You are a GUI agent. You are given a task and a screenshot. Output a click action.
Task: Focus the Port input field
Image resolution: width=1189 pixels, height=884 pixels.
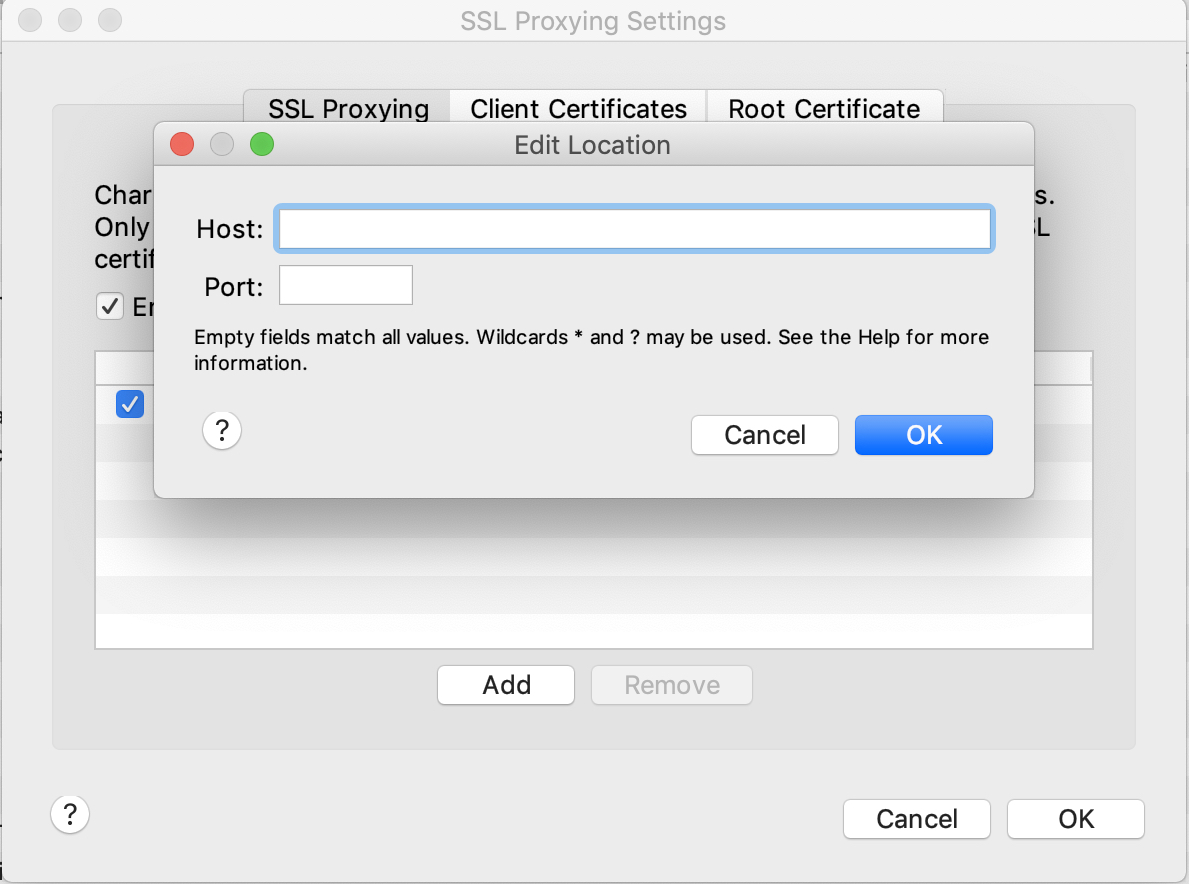tap(346, 285)
